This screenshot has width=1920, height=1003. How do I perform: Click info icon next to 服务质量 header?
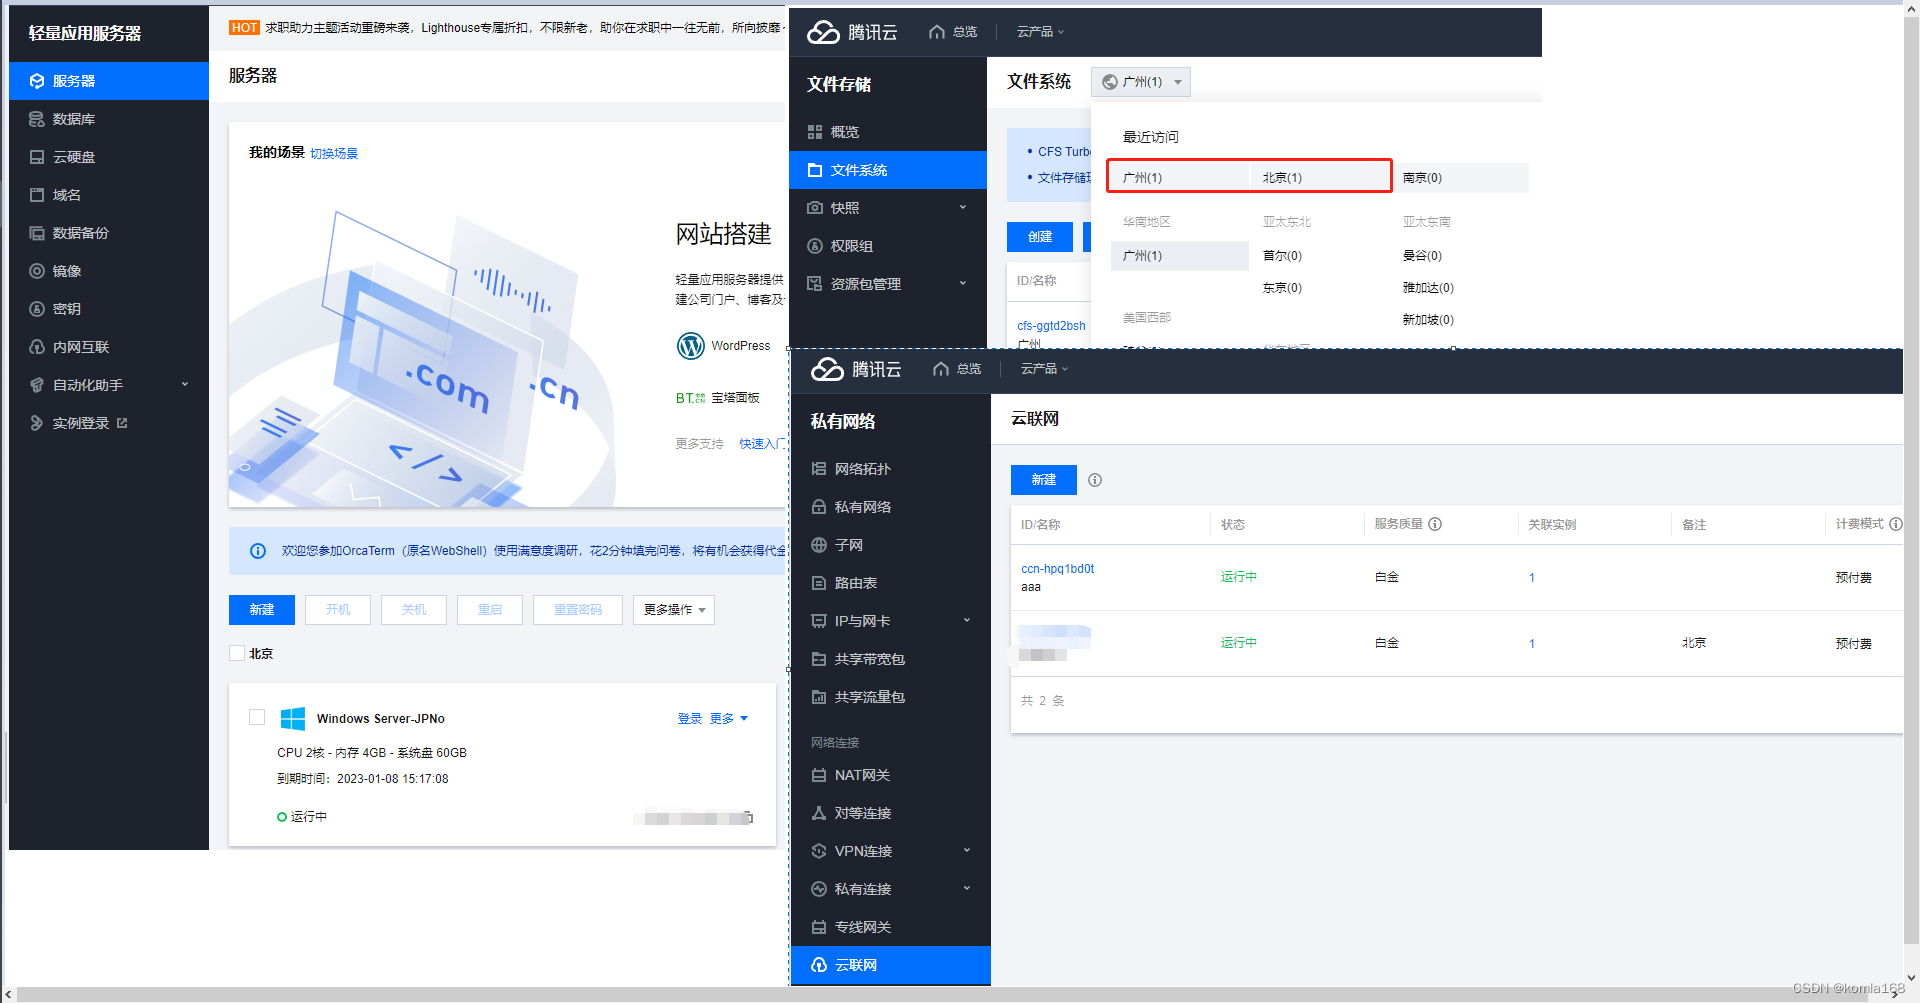pyautogui.click(x=1435, y=524)
